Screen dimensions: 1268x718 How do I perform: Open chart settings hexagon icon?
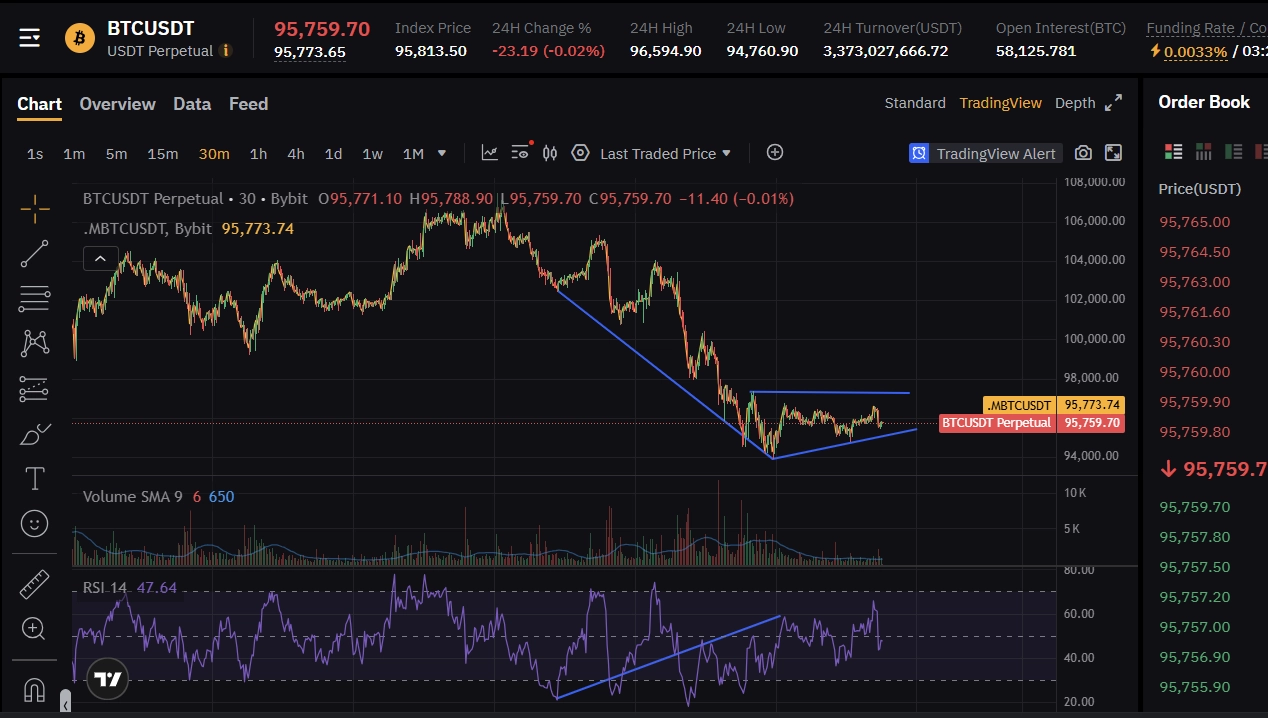[x=580, y=153]
